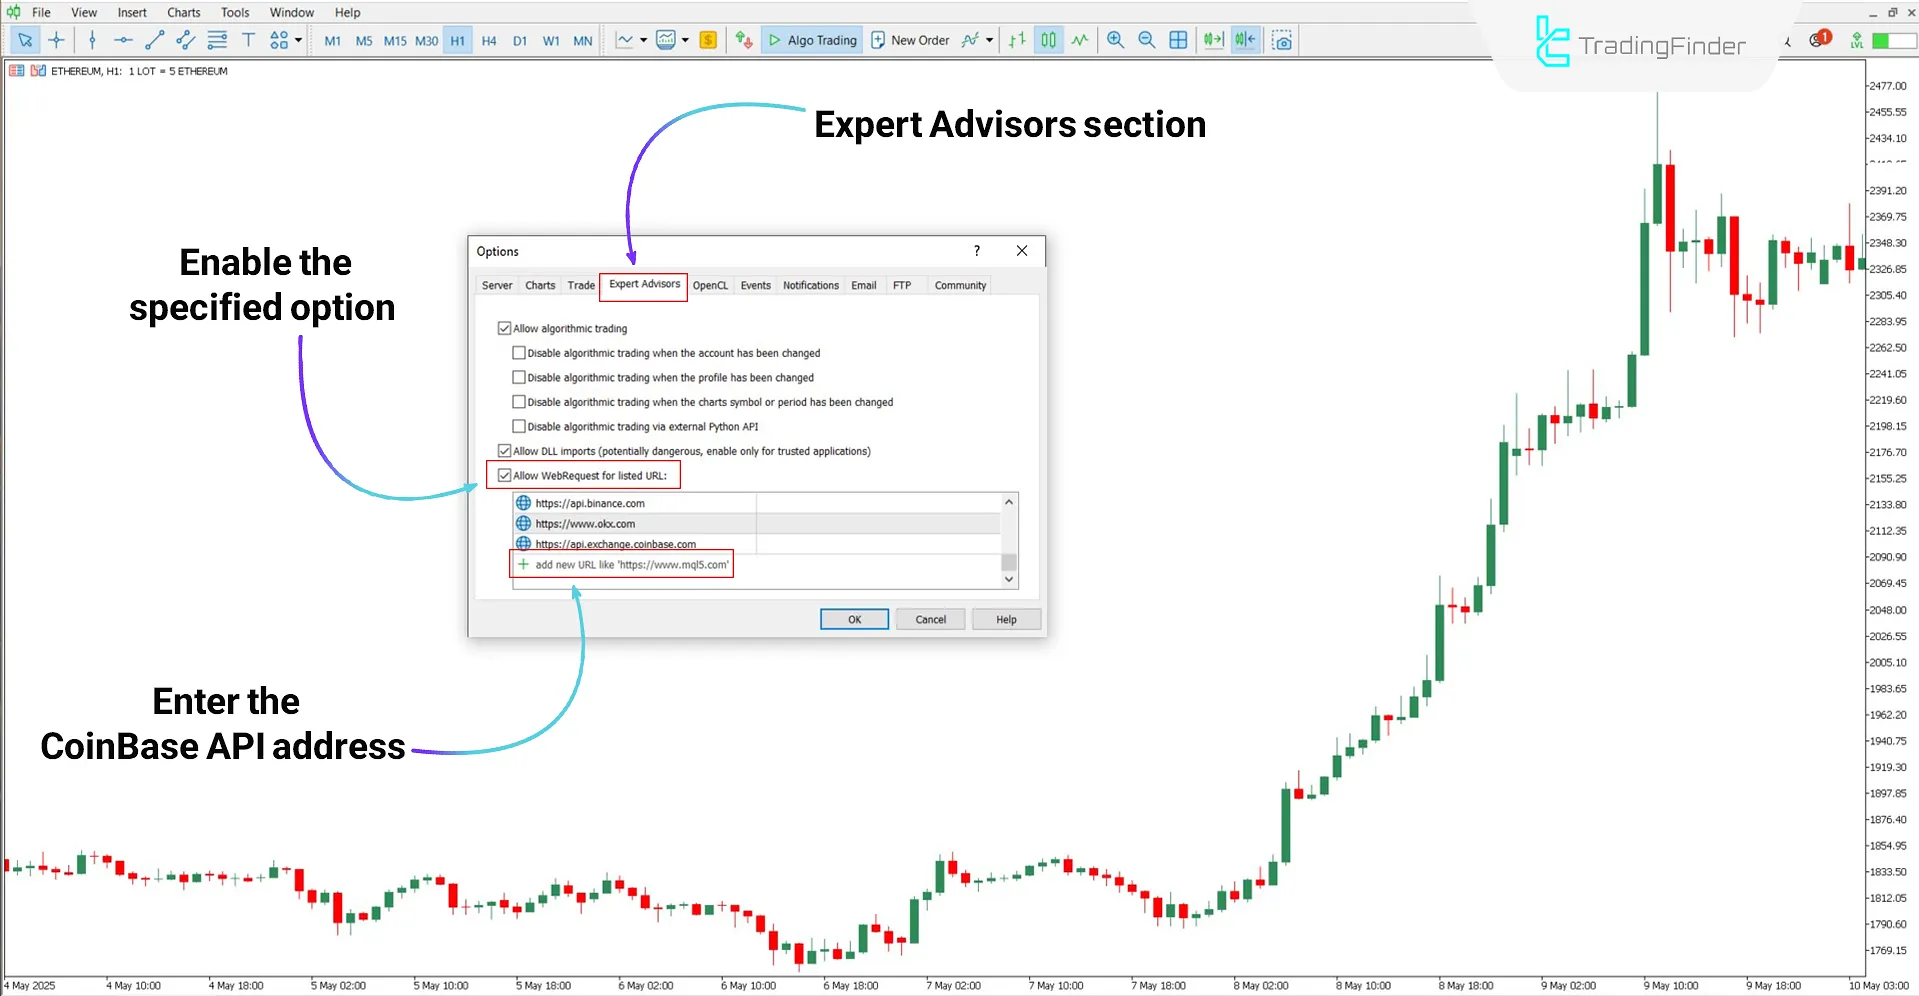Image resolution: width=1919 pixels, height=996 pixels.
Task: Click the text label tool
Action: point(248,40)
